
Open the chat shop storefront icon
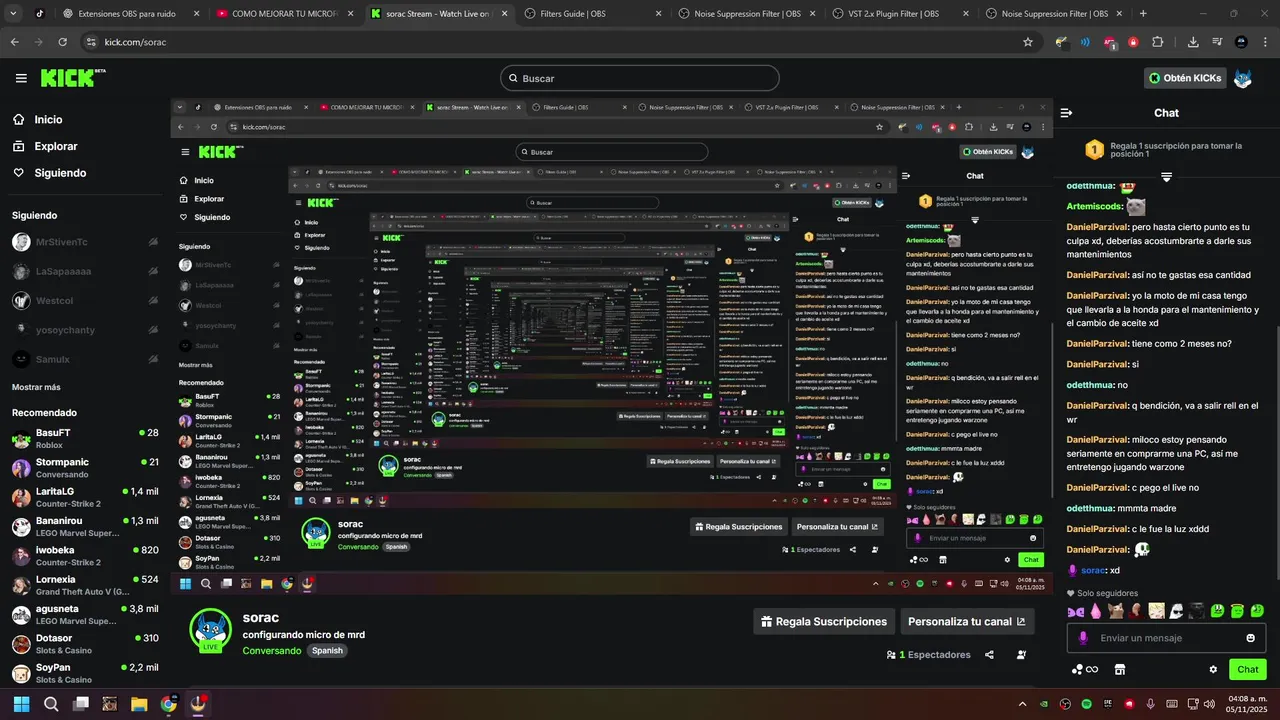pyautogui.click(x=1120, y=669)
